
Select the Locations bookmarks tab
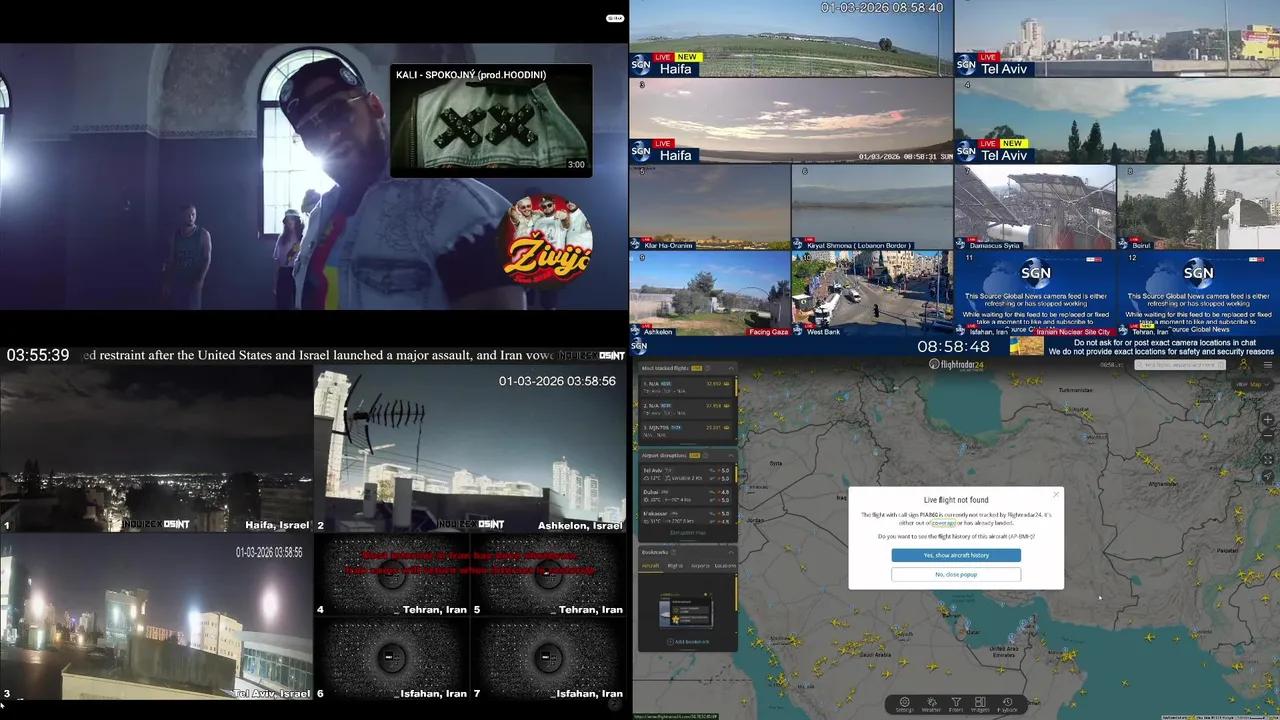[x=725, y=566]
